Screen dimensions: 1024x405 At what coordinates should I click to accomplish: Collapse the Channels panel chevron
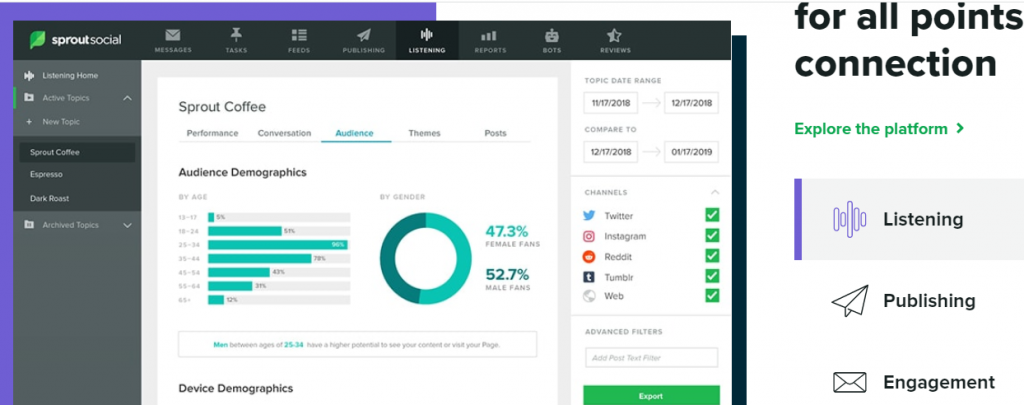[x=715, y=192]
